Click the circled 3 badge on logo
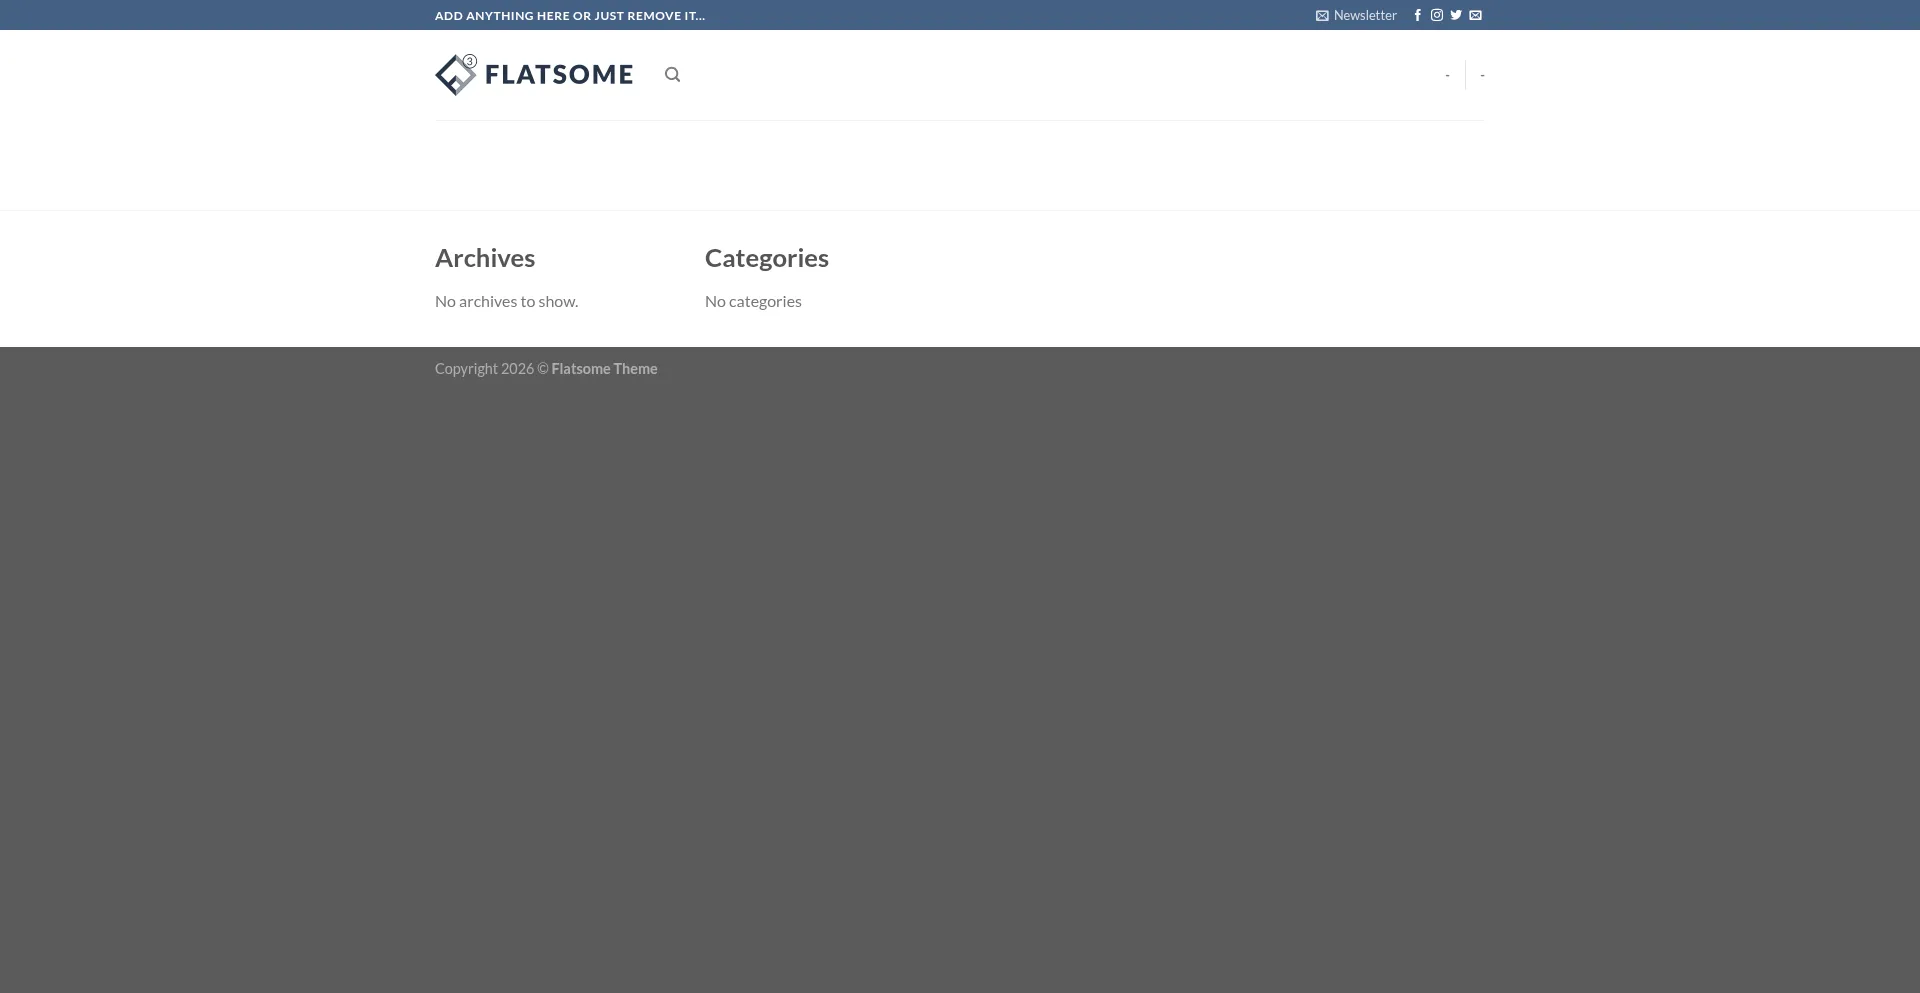The width and height of the screenshot is (1920, 993). [x=469, y=61]
